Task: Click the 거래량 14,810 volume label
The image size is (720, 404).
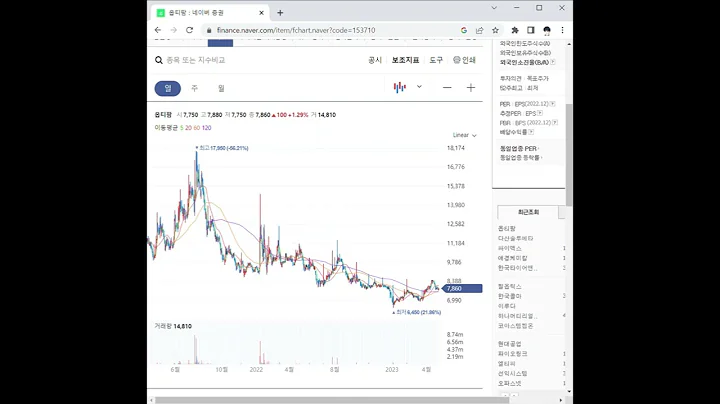Action: tap(173, 326)
